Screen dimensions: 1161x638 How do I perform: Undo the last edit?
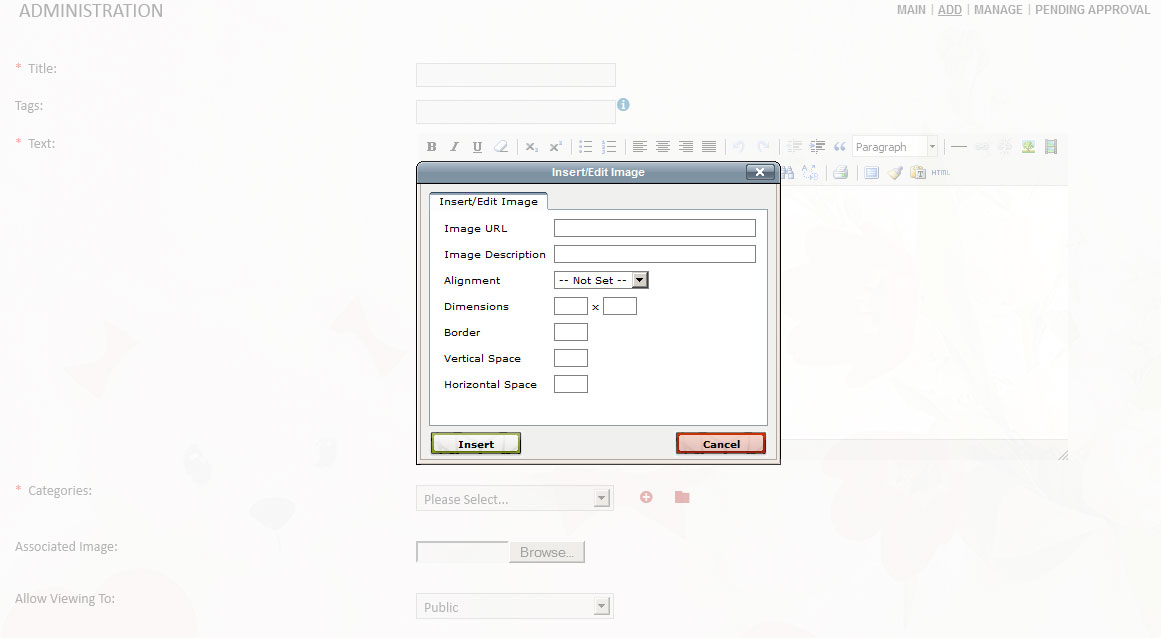[739, 147]
